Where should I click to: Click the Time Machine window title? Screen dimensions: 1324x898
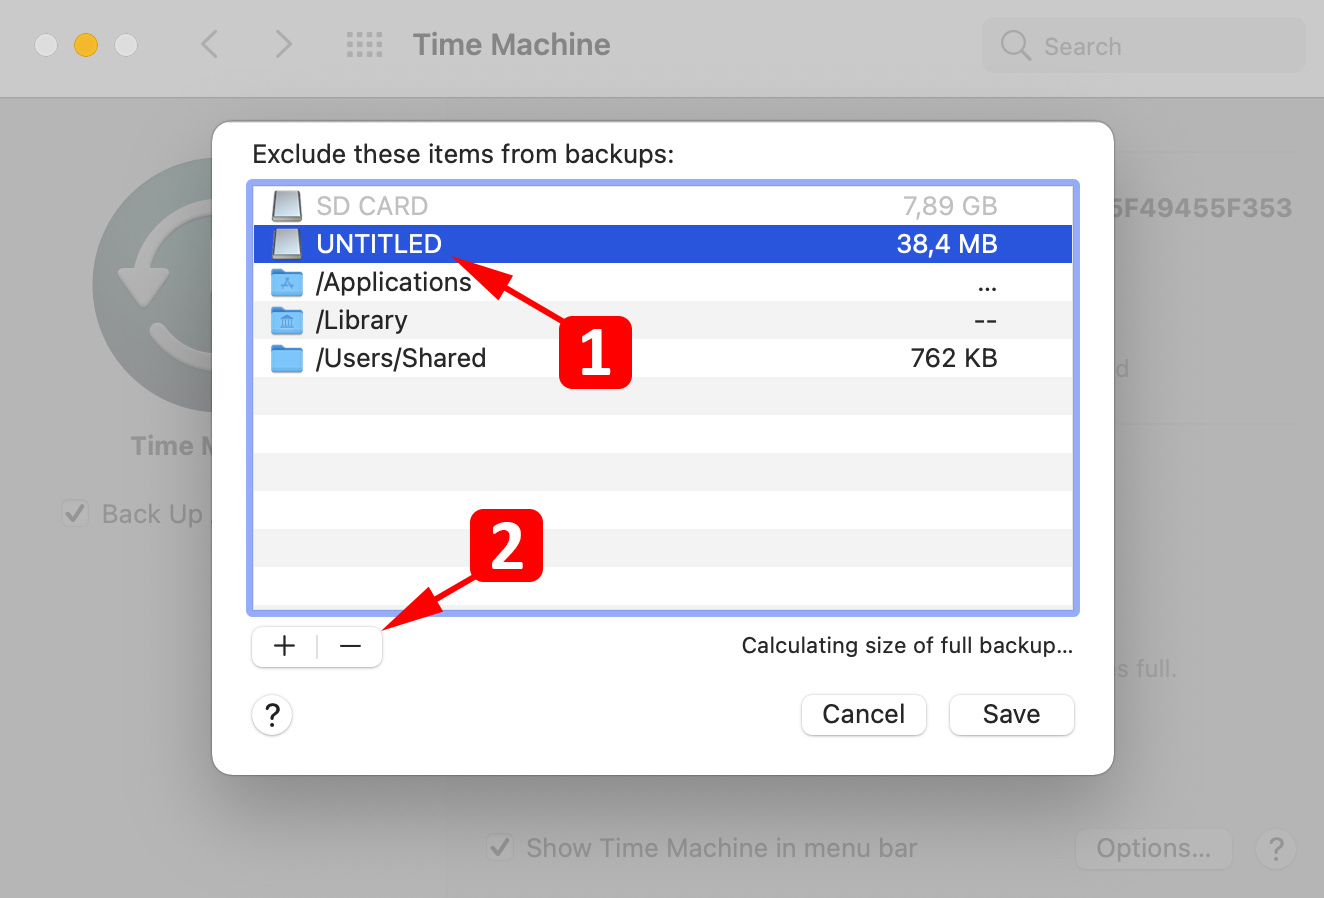click(511, 44)
